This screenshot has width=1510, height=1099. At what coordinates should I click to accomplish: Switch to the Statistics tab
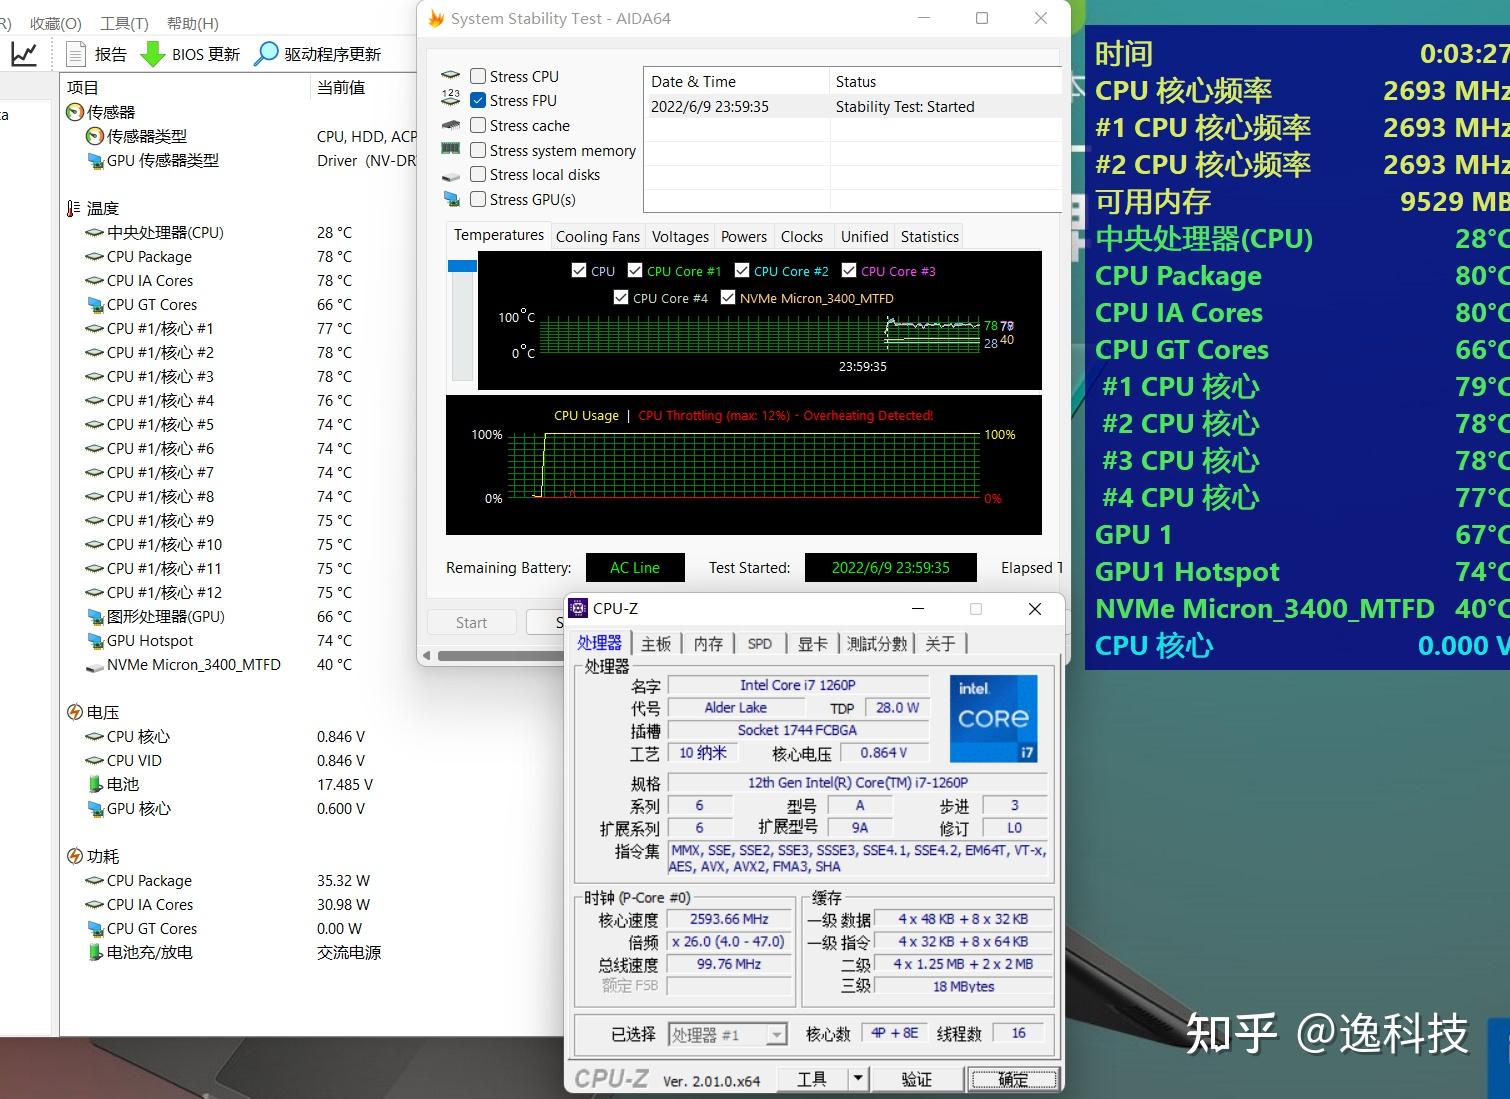point(928,236)
